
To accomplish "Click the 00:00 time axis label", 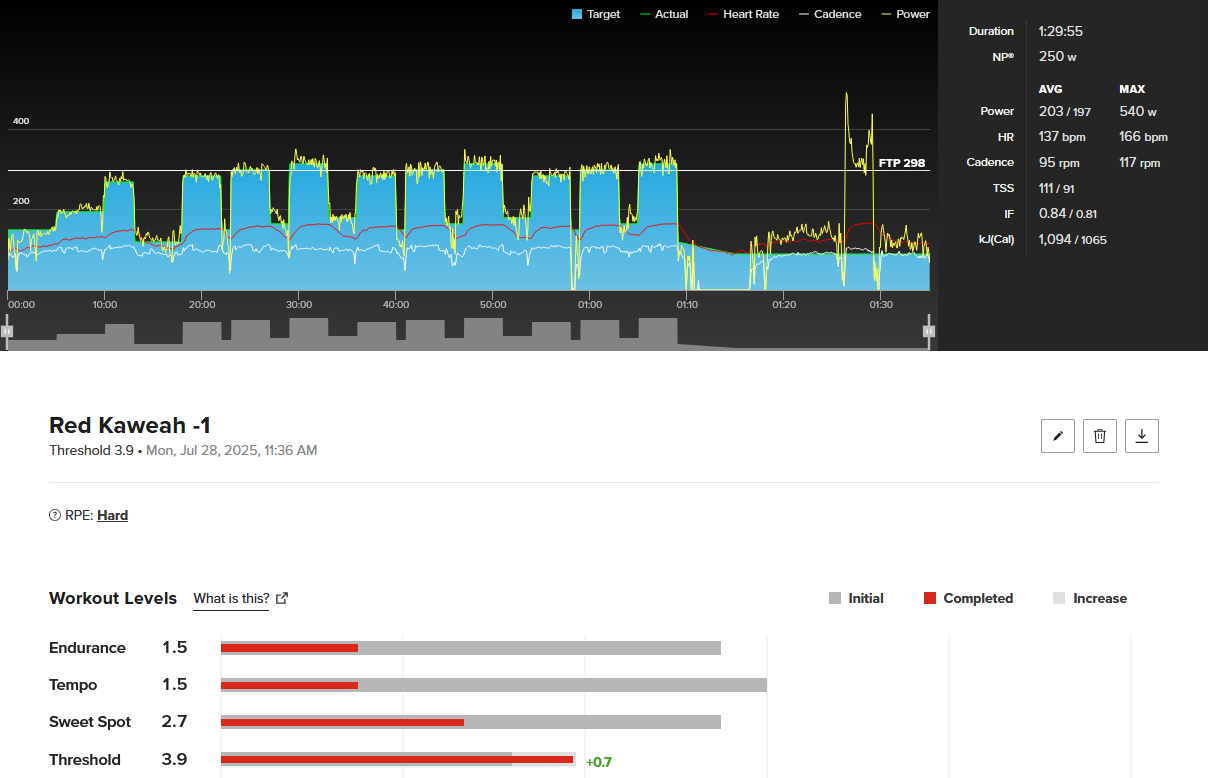I will 21,304.
